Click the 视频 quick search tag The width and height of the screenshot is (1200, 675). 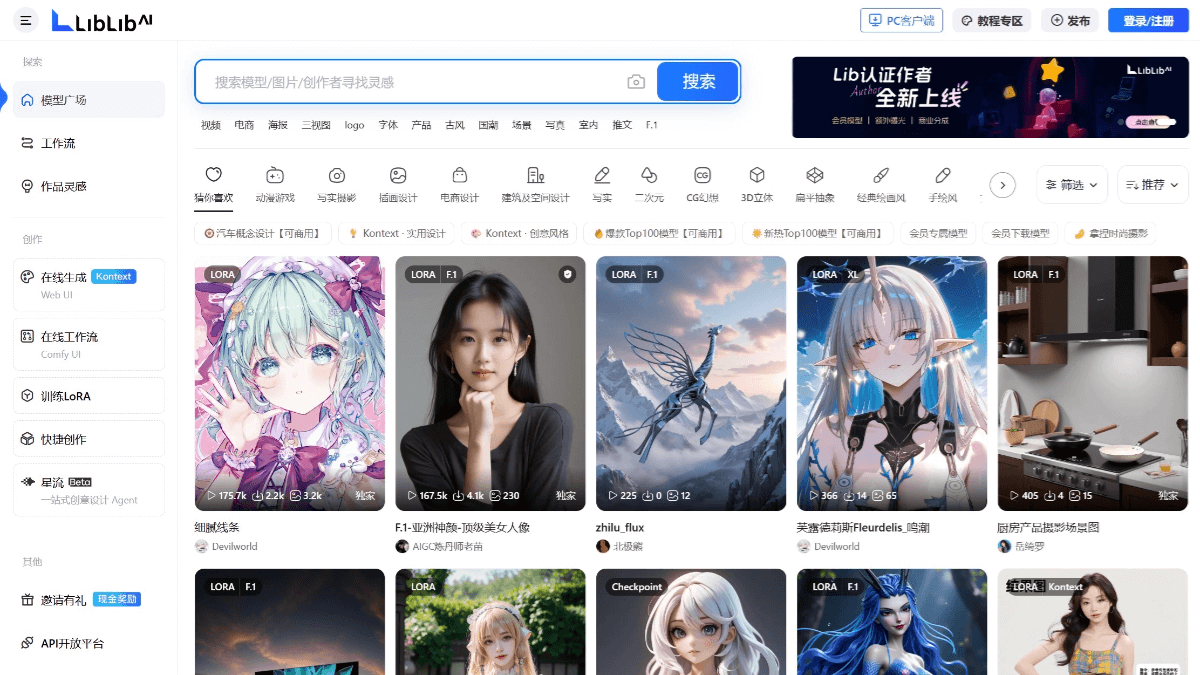pos(210,125)
